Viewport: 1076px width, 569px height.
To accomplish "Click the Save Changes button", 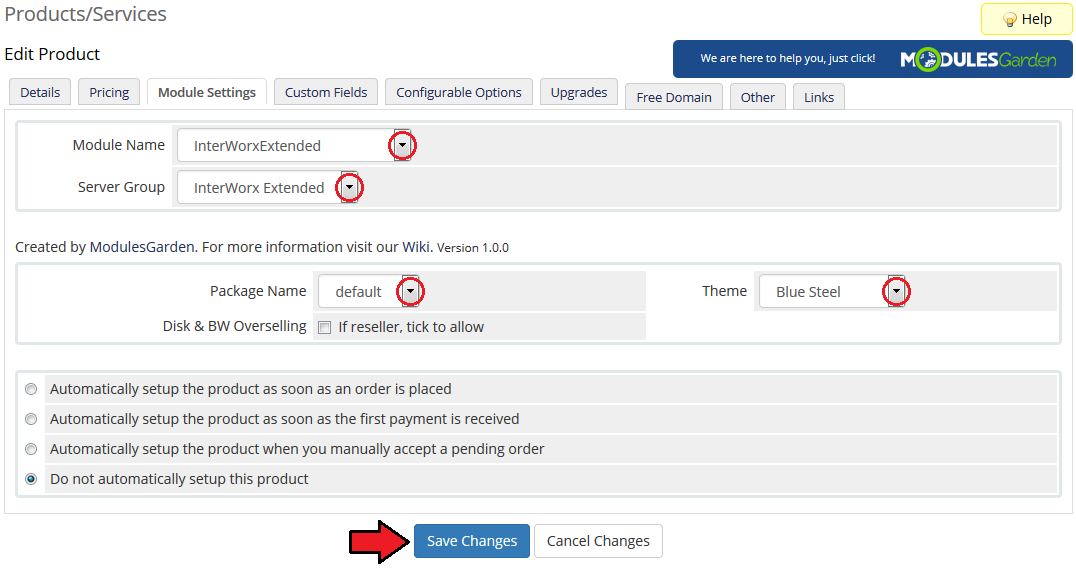I will [x=471, y=541].
